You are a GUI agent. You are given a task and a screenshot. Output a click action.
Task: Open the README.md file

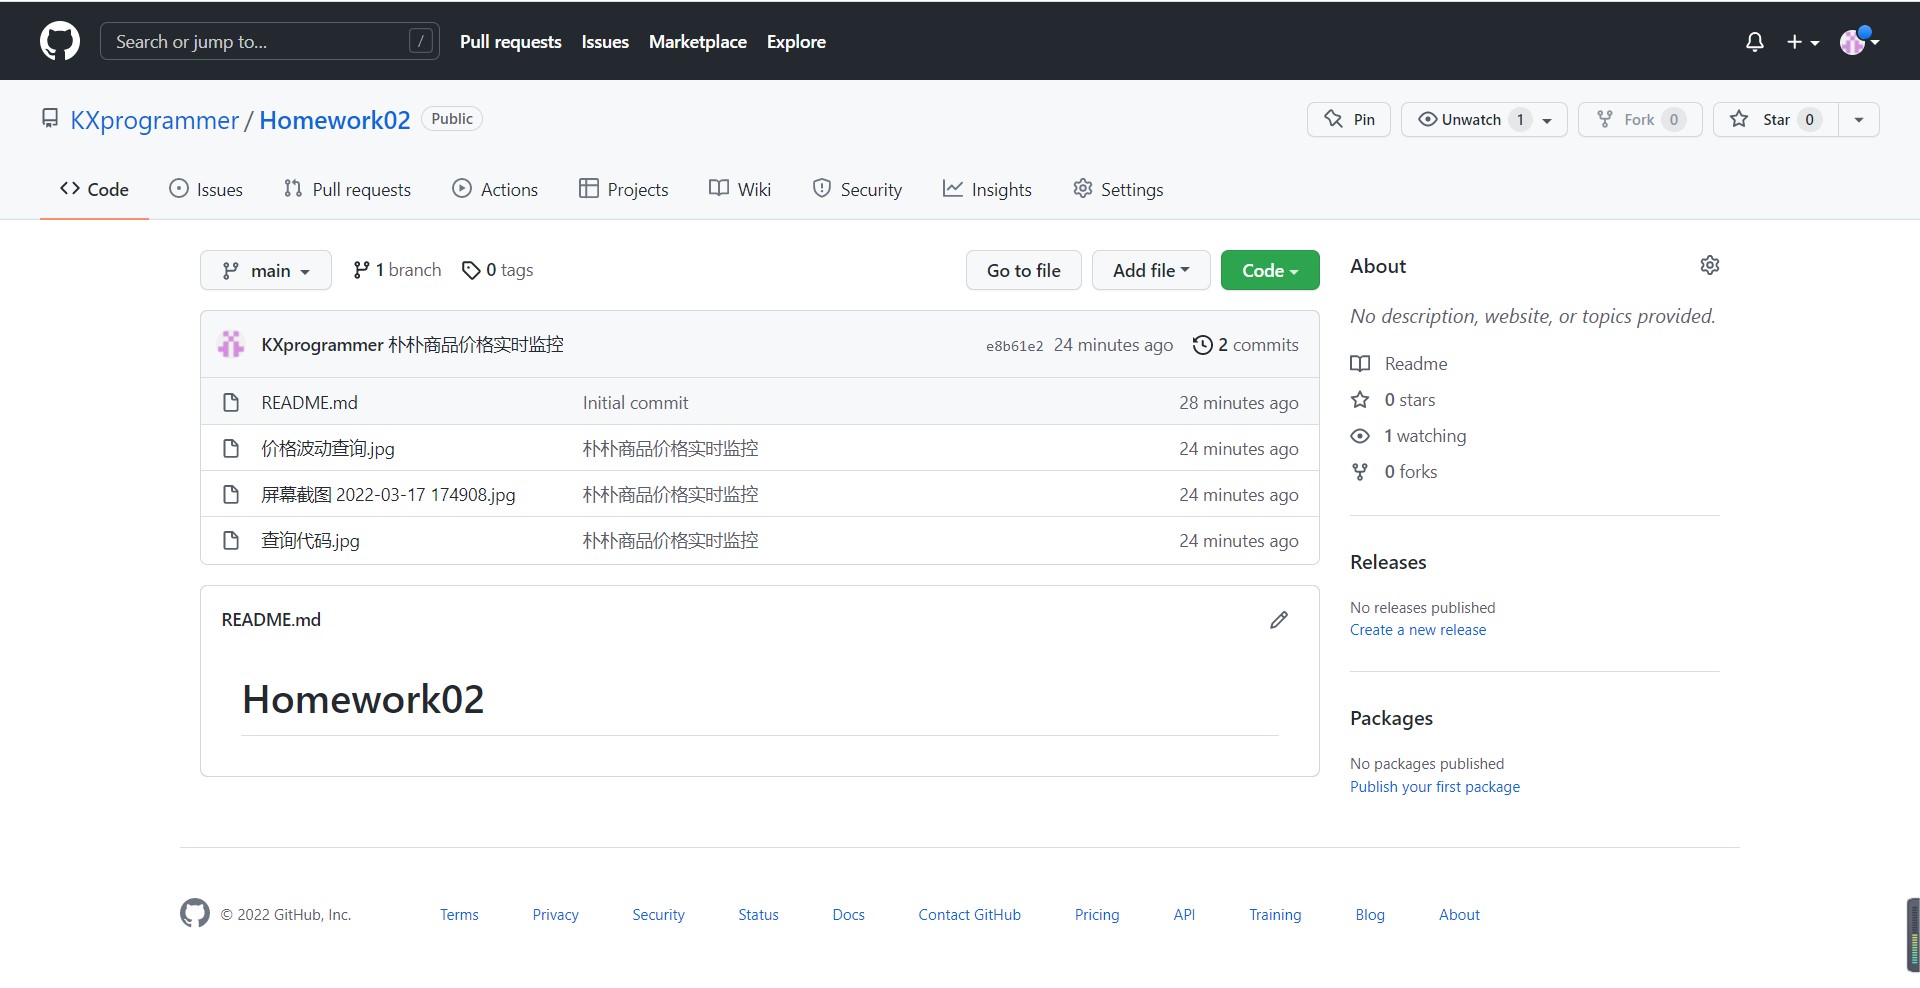(309, 403)
